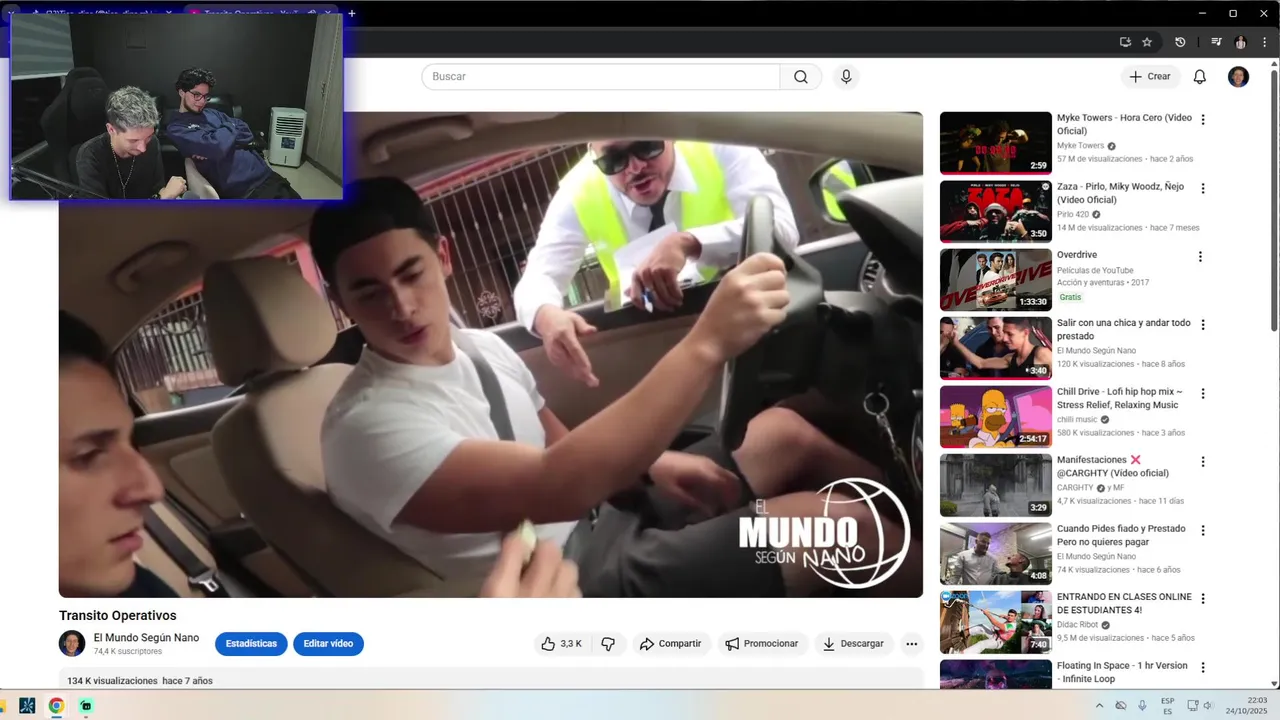Open Myke Towers Hora Cero thumbnail
Viewport: 1280px width, 720px height.
[x=996, y=143]
